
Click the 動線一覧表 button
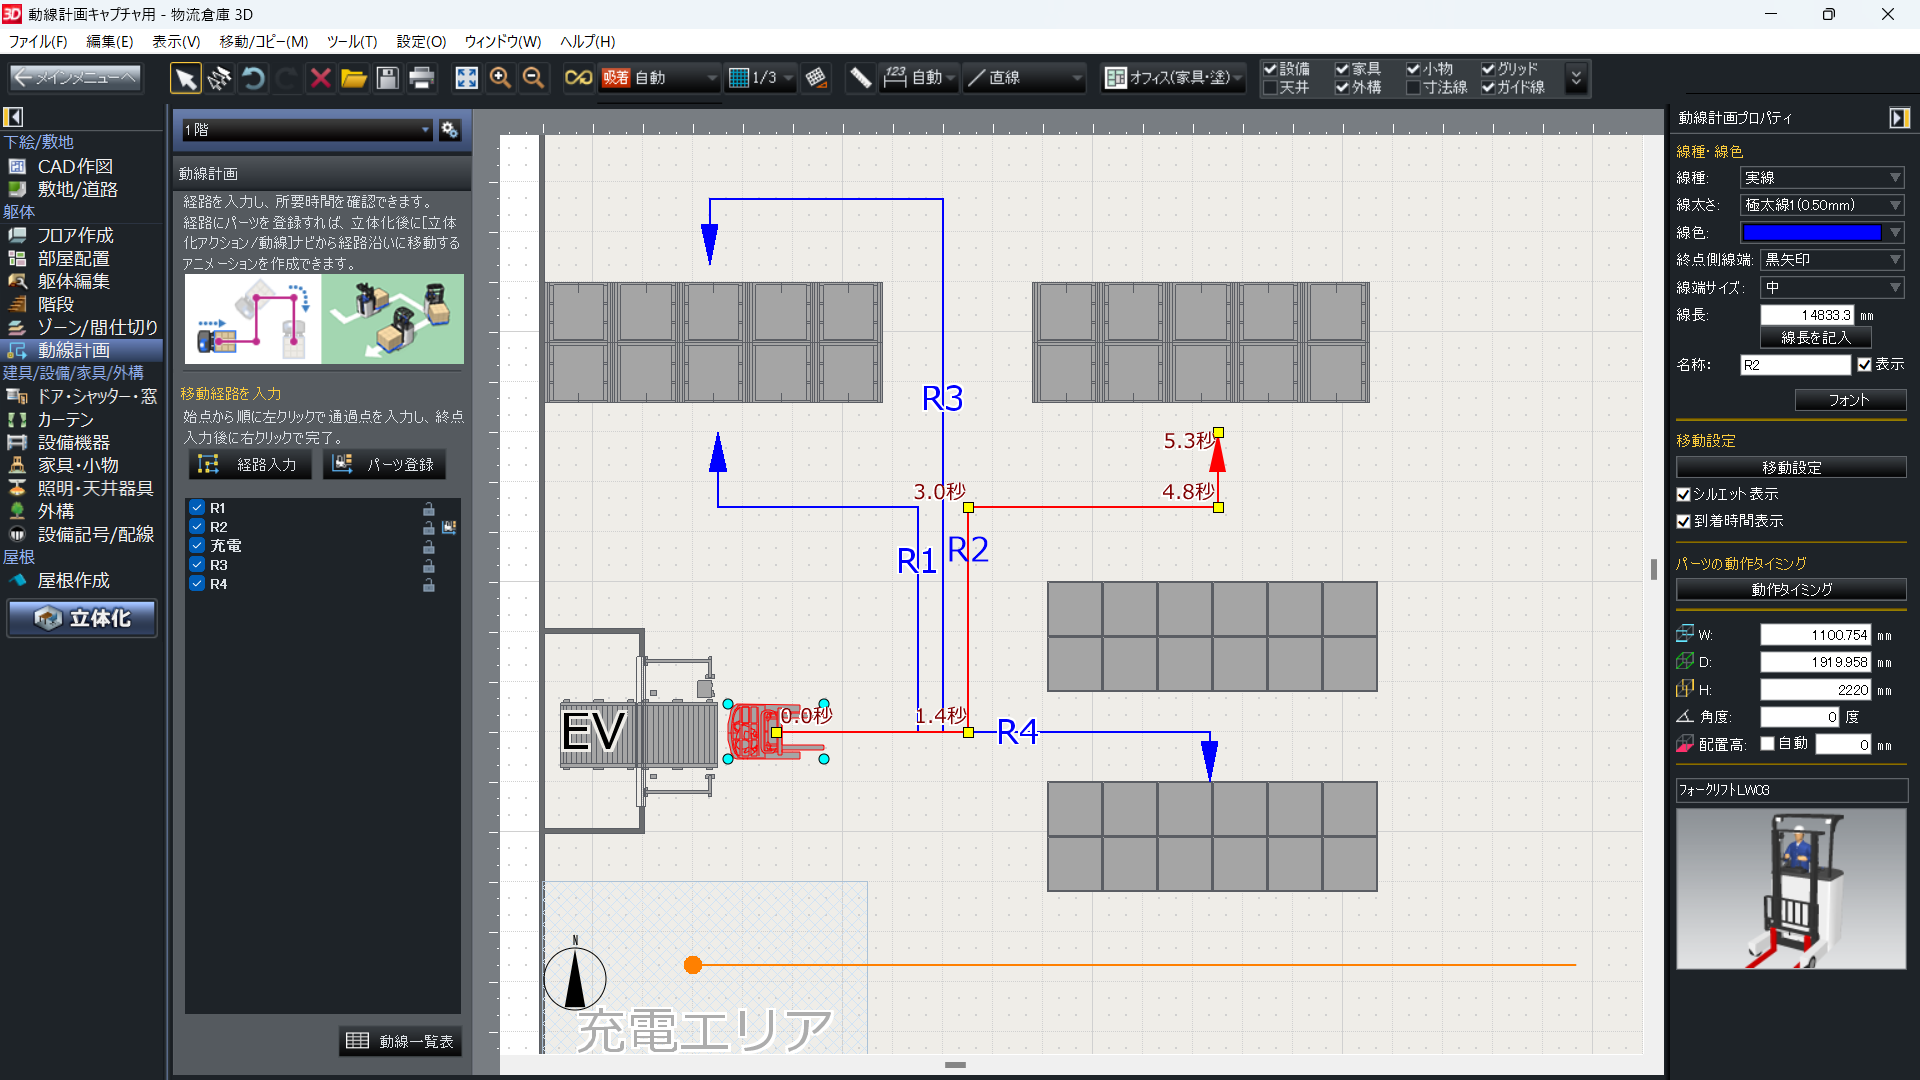400,1041
